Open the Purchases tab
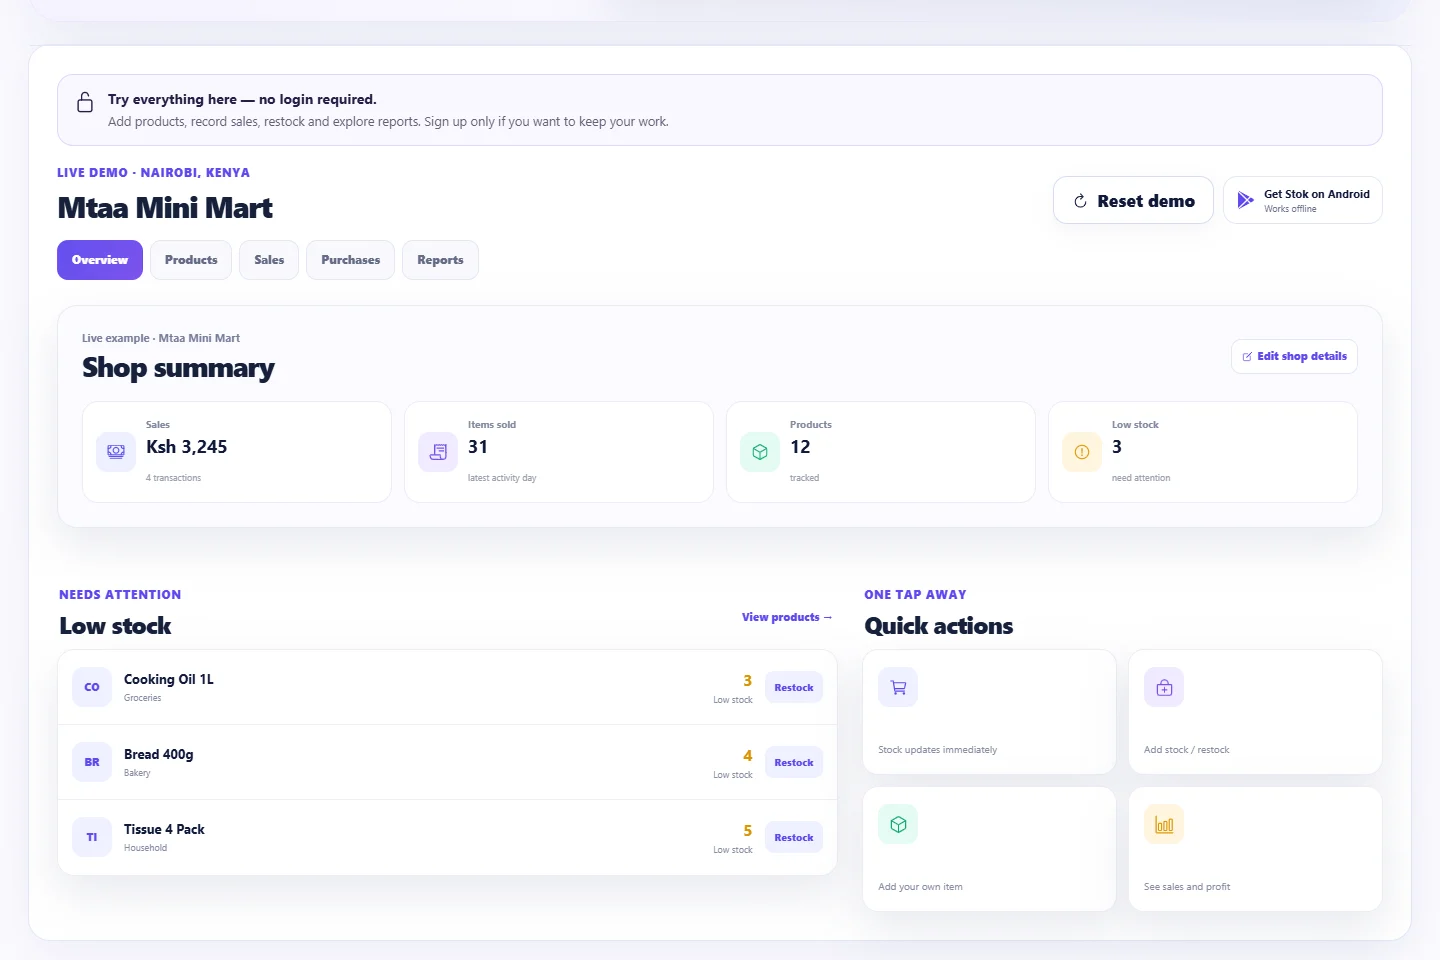Image resolution: width=1440 pixels, height=960 pixels. pos(350,260)
